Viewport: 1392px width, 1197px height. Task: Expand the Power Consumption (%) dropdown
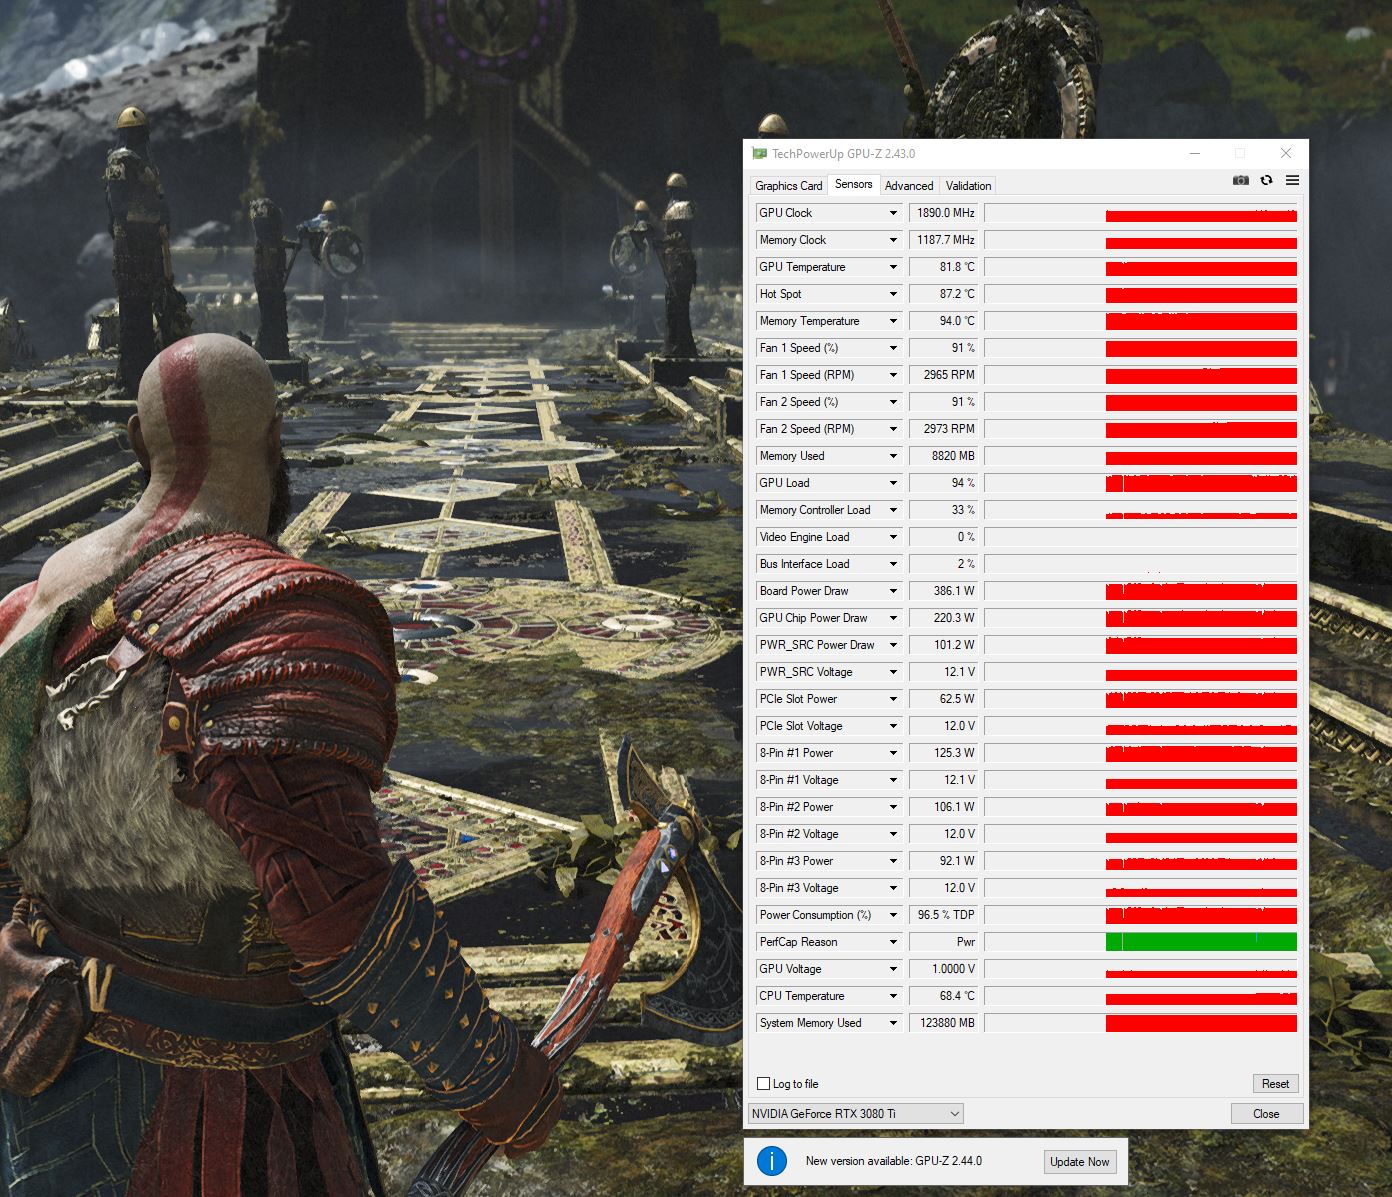tap(893, 915)
